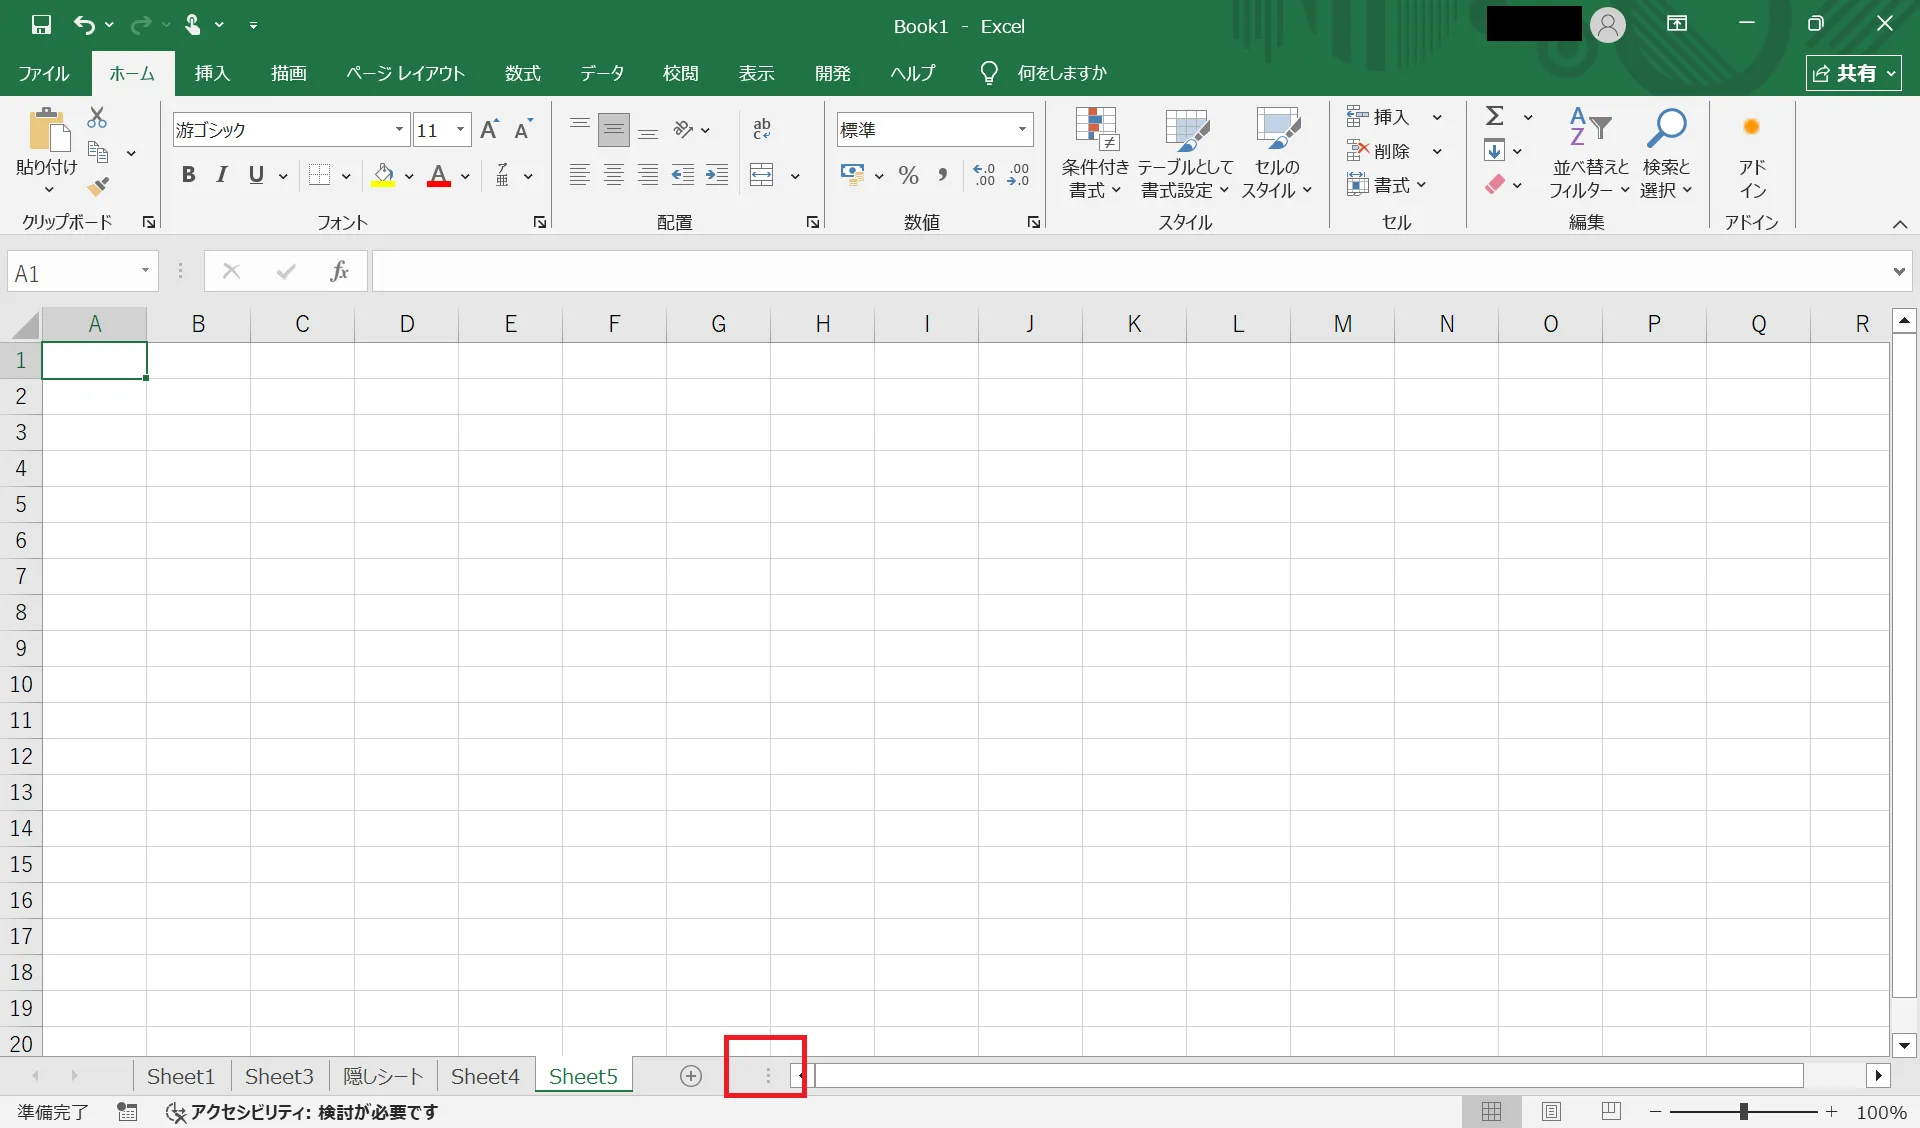Viewport: 1920px width, 1128px height.
Task: Switch to Page Layout view in status bar
Action: [1551, 1111]
